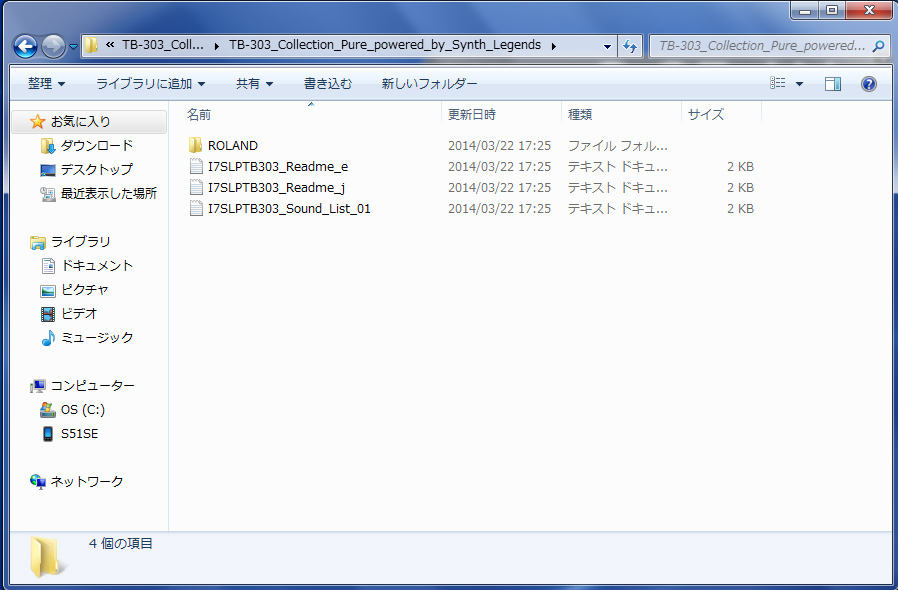
Task: Open the ドキュメント library
Action: (97, 266)
